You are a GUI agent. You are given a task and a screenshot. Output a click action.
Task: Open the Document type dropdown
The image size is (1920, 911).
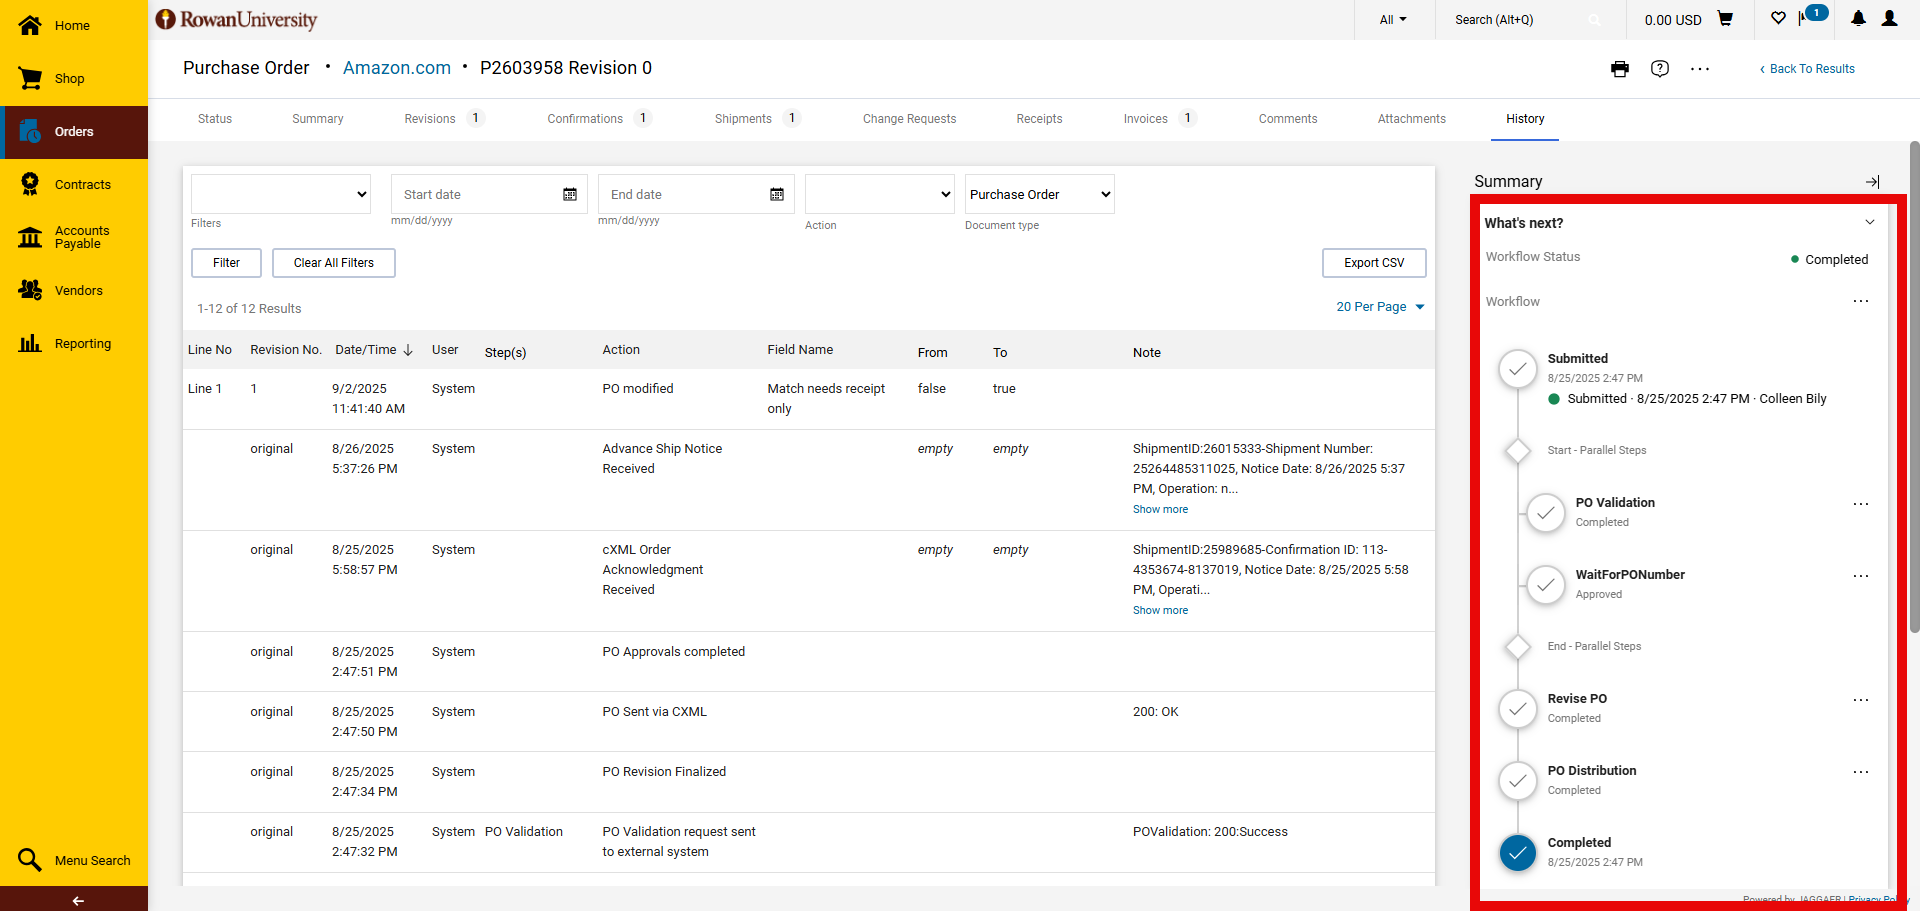click(1040, 194)
